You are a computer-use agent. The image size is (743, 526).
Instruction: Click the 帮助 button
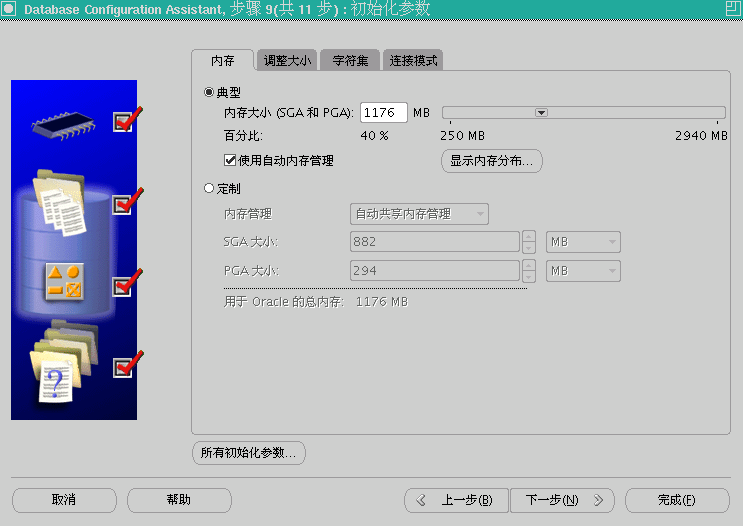(x=179, y=500)
